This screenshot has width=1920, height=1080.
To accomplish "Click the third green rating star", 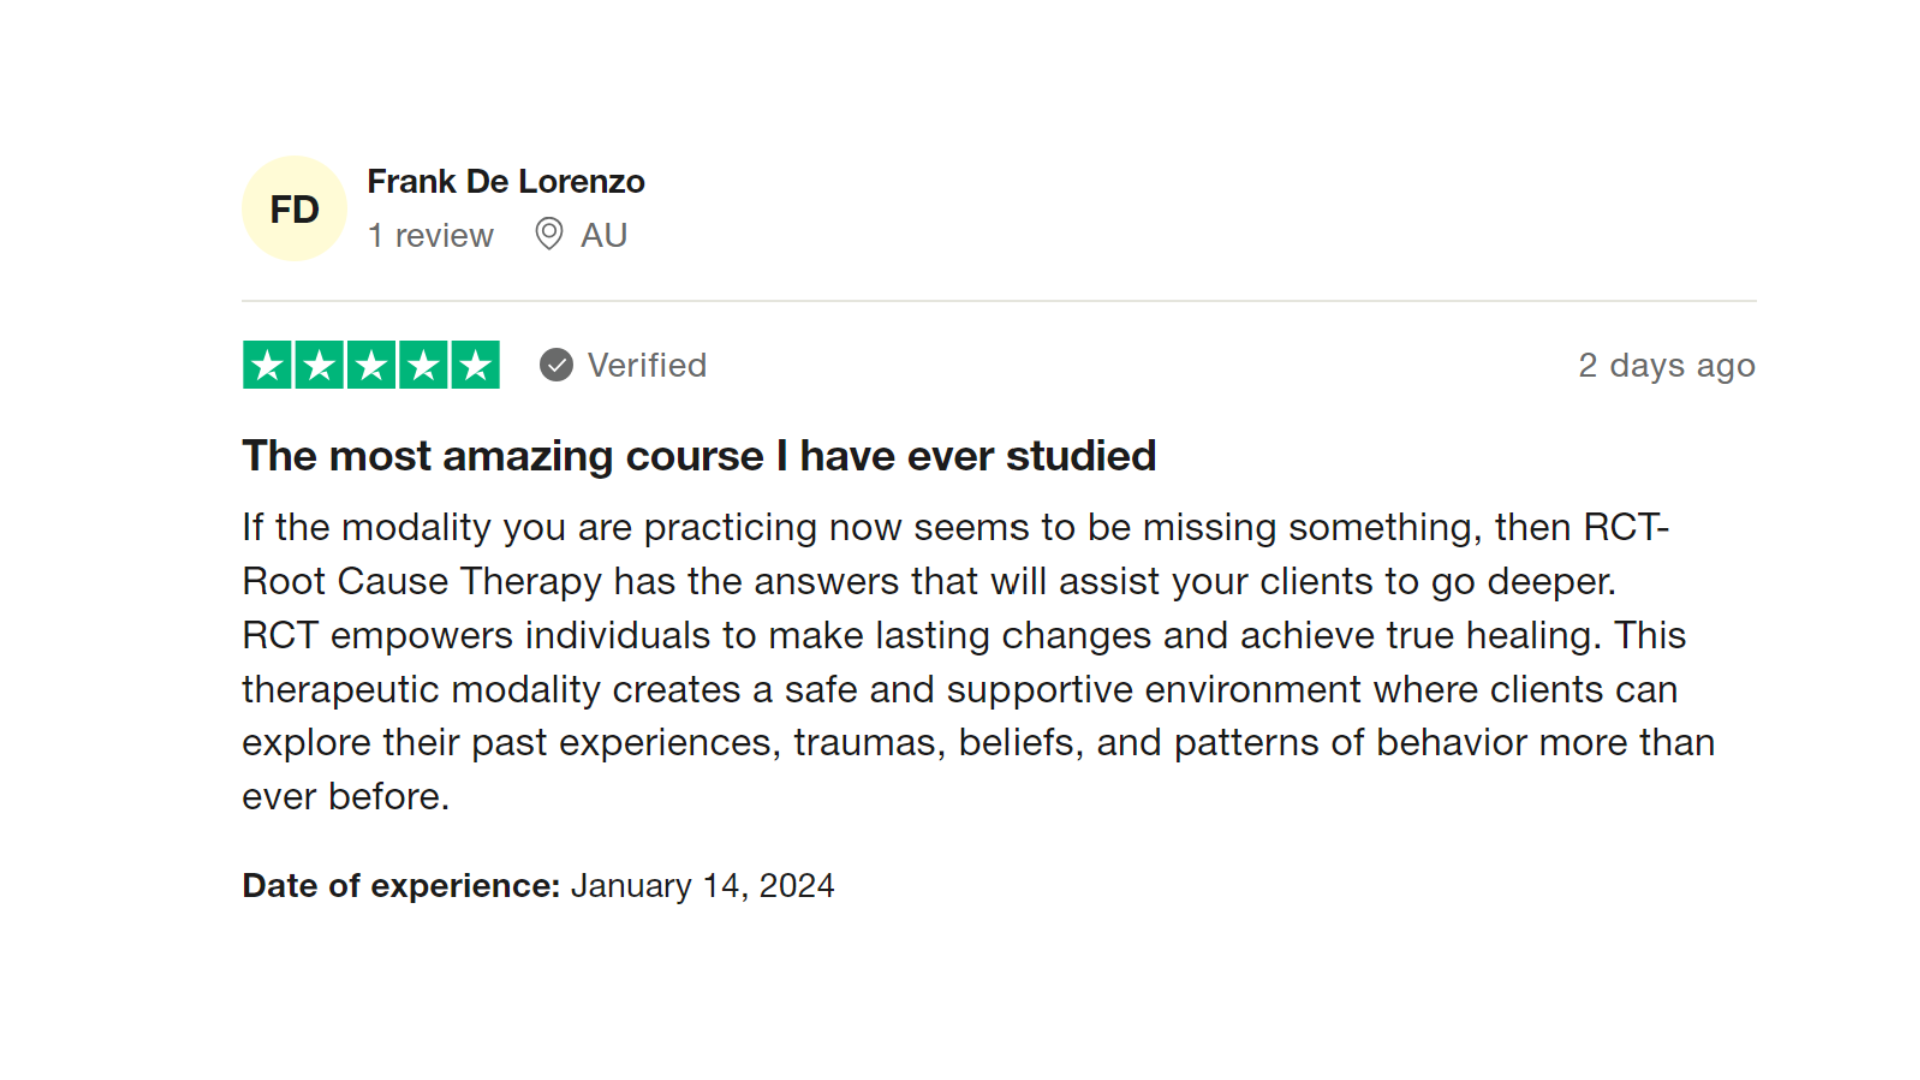I will tap(371, 365).
